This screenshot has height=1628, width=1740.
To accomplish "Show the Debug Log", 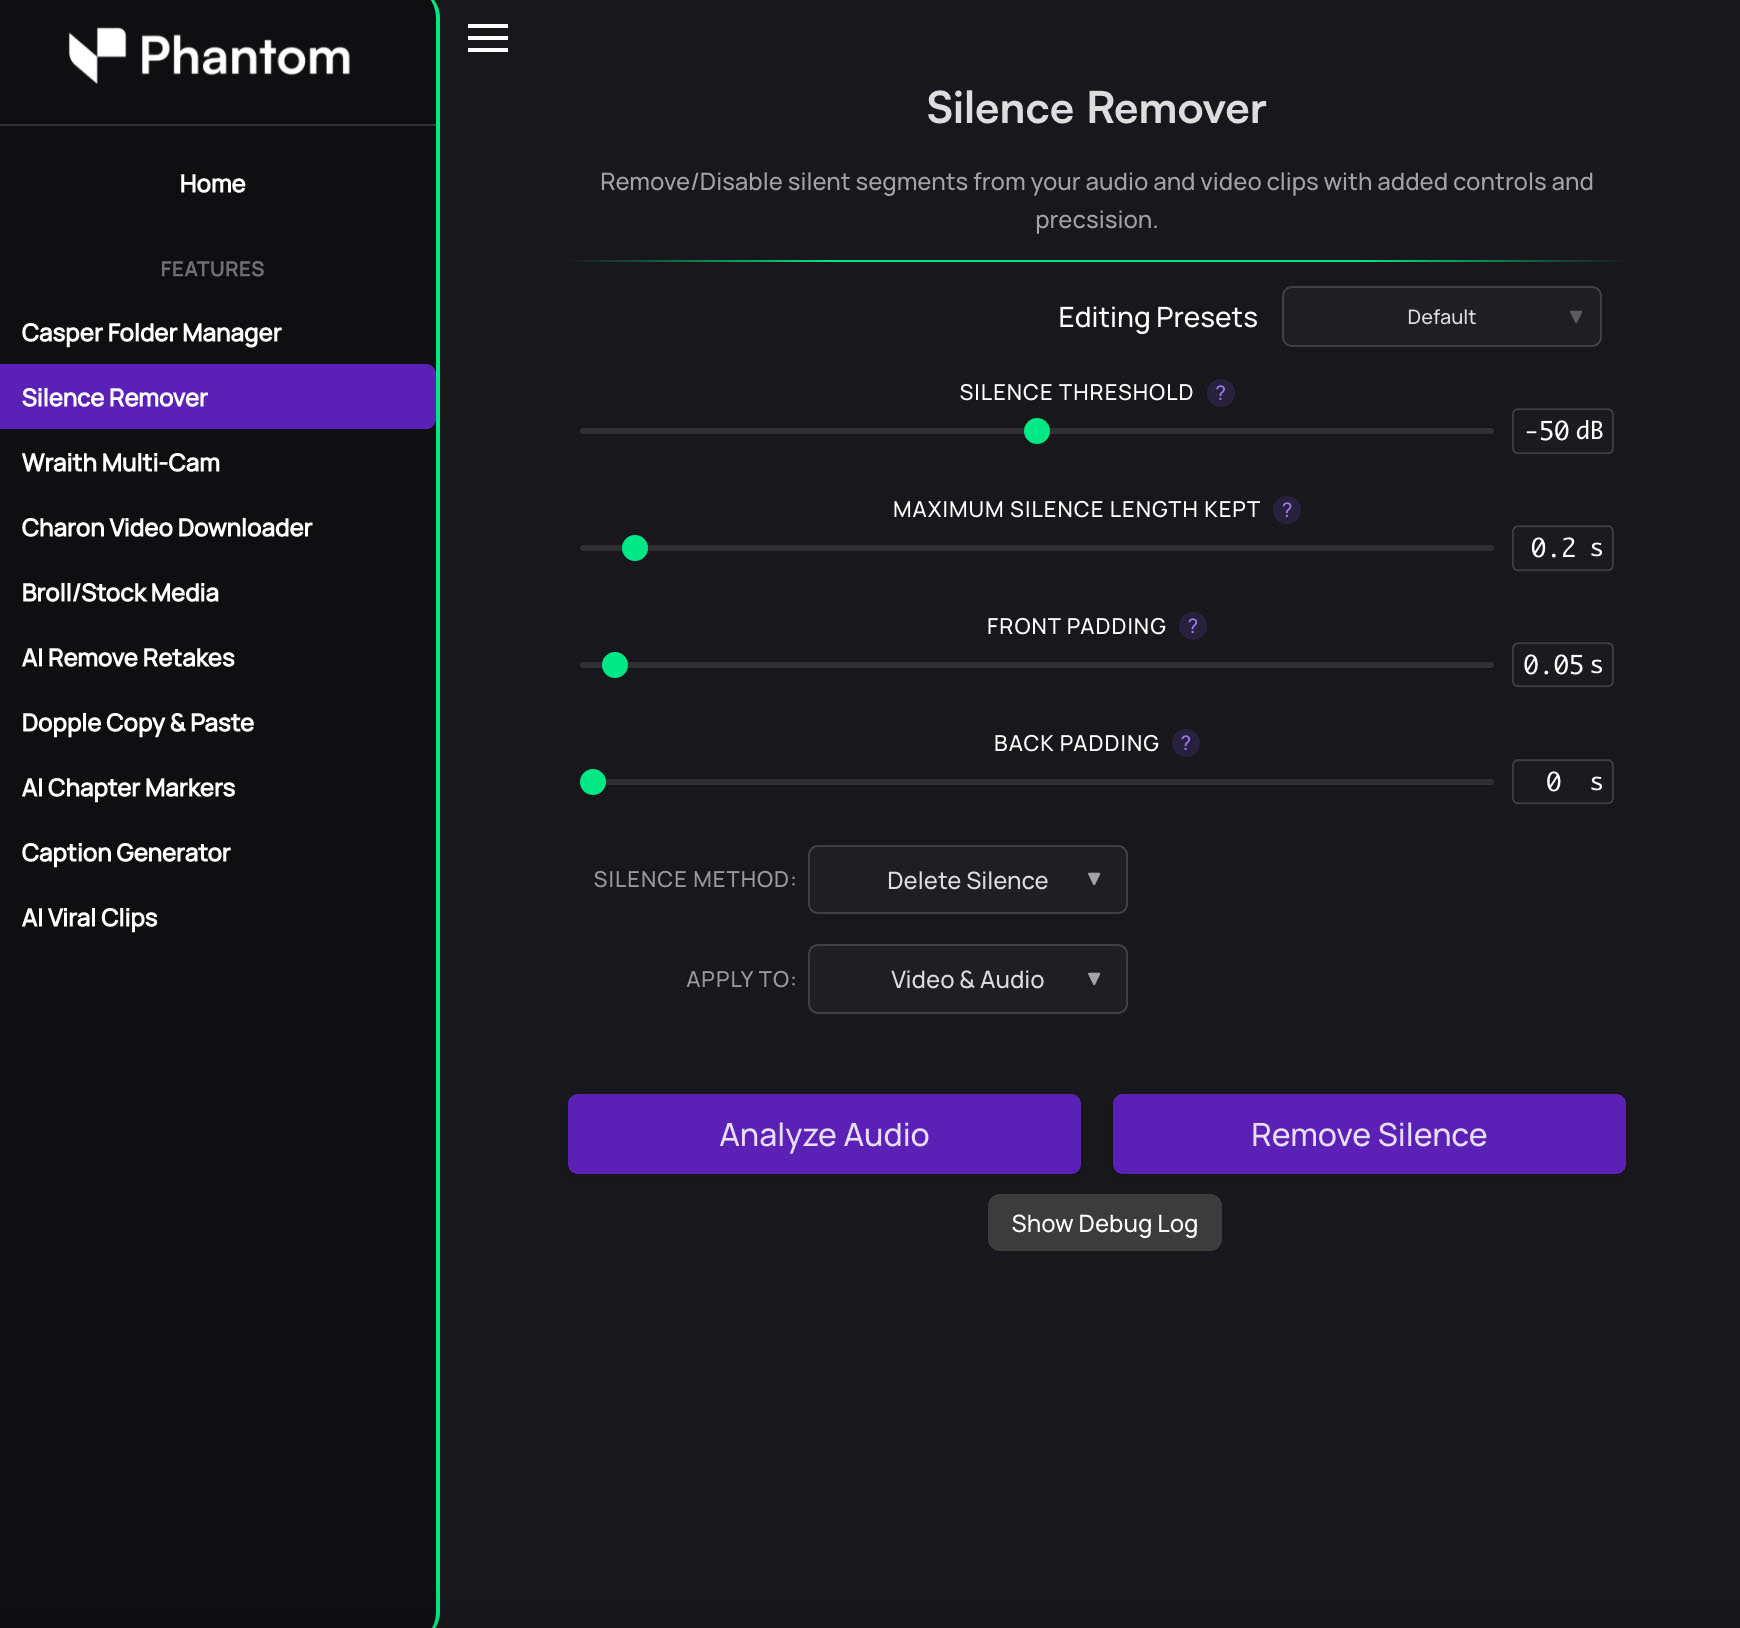I will coord(1104,1222).
